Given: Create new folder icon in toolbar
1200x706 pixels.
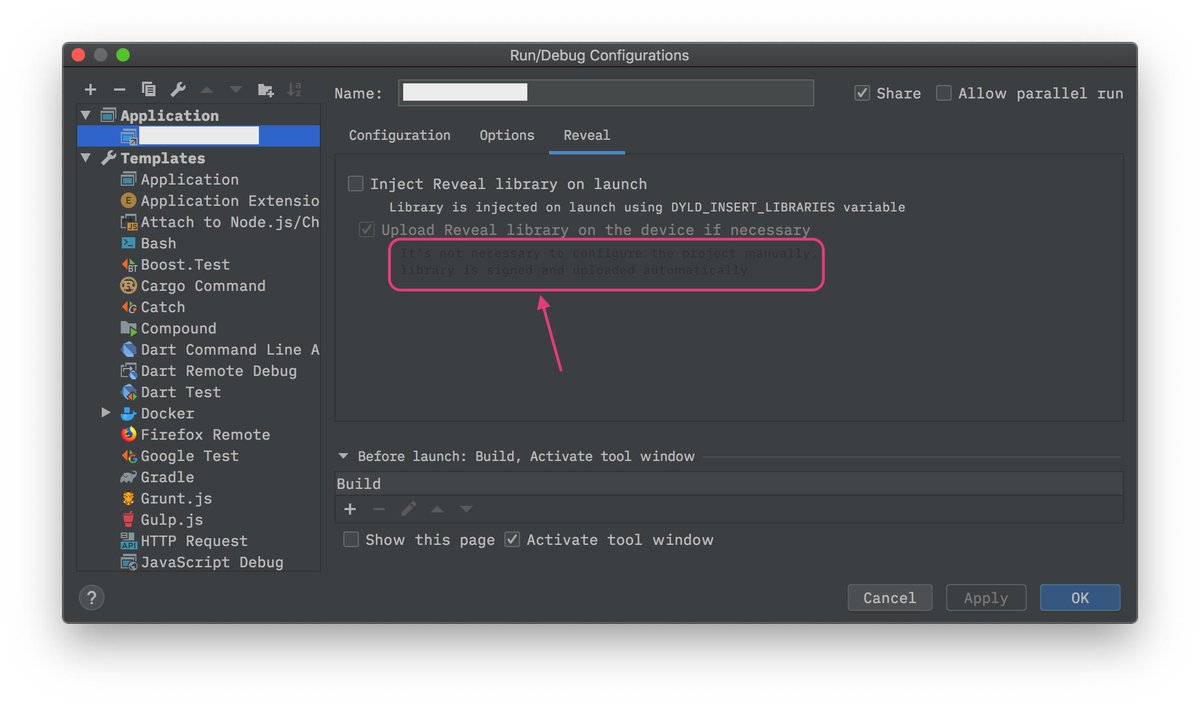Looking at the screenshot, I should pyautogui.click(x=265, y=90).
